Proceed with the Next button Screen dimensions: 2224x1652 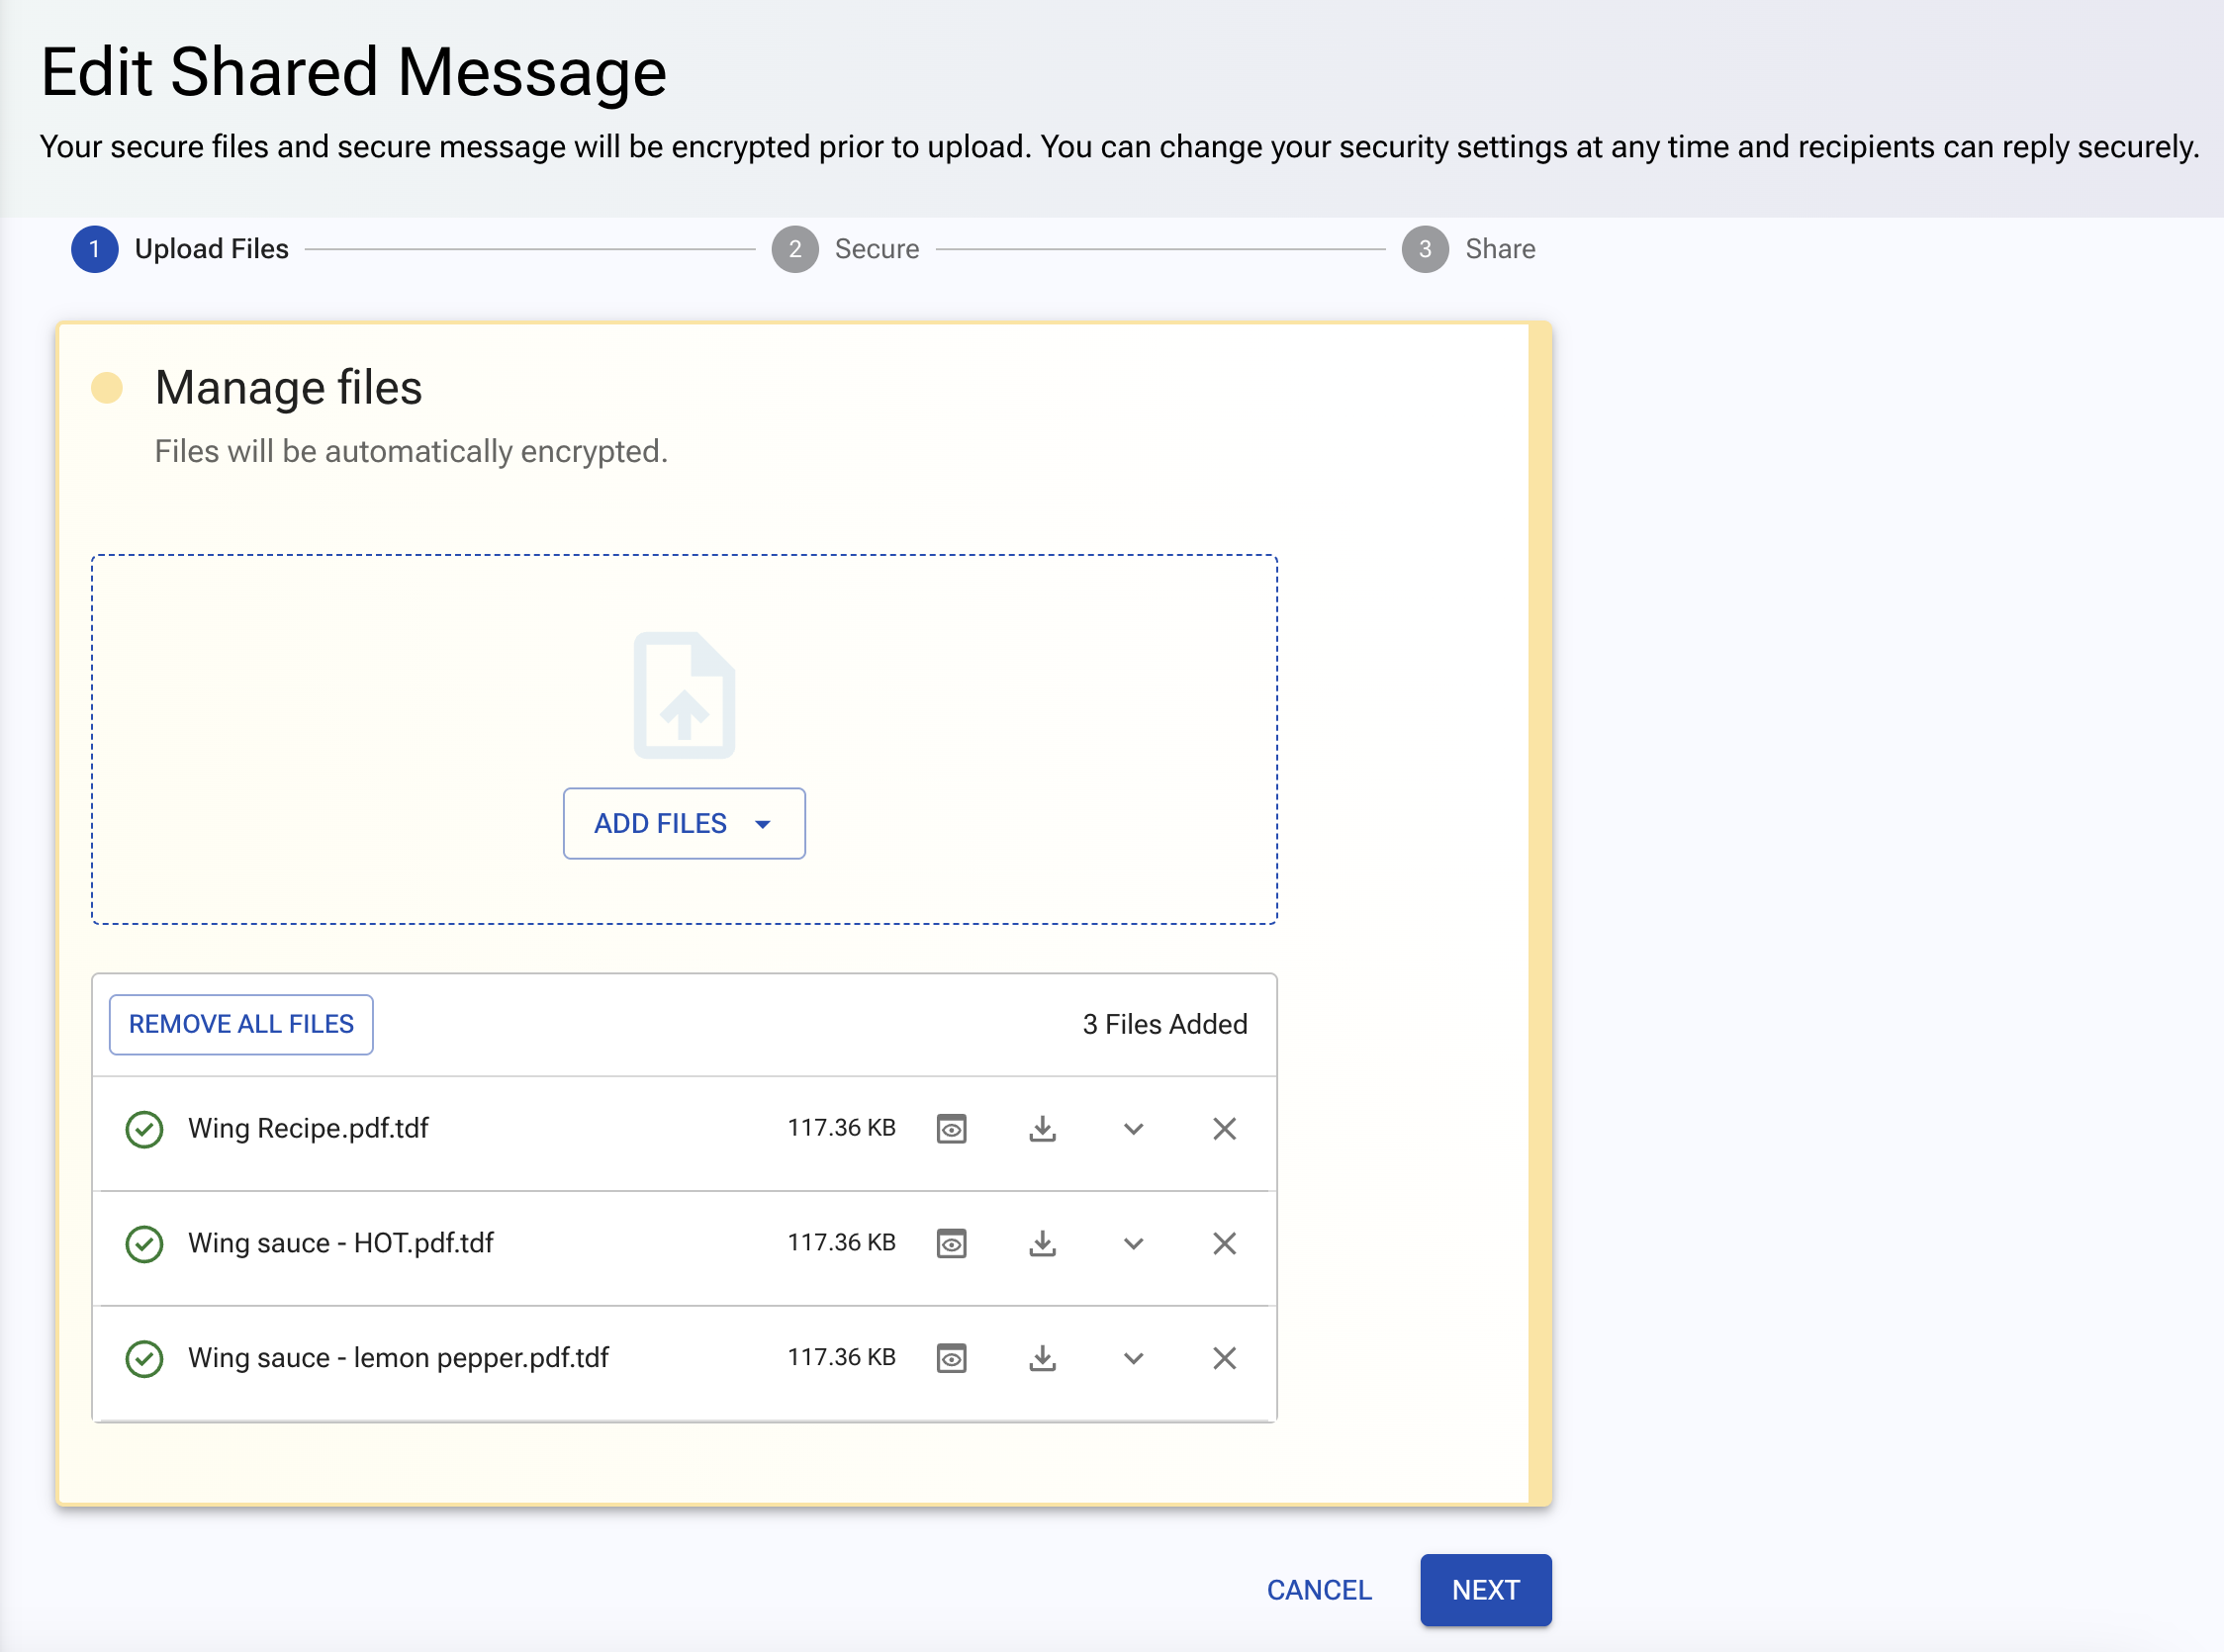(1485, 1590)
